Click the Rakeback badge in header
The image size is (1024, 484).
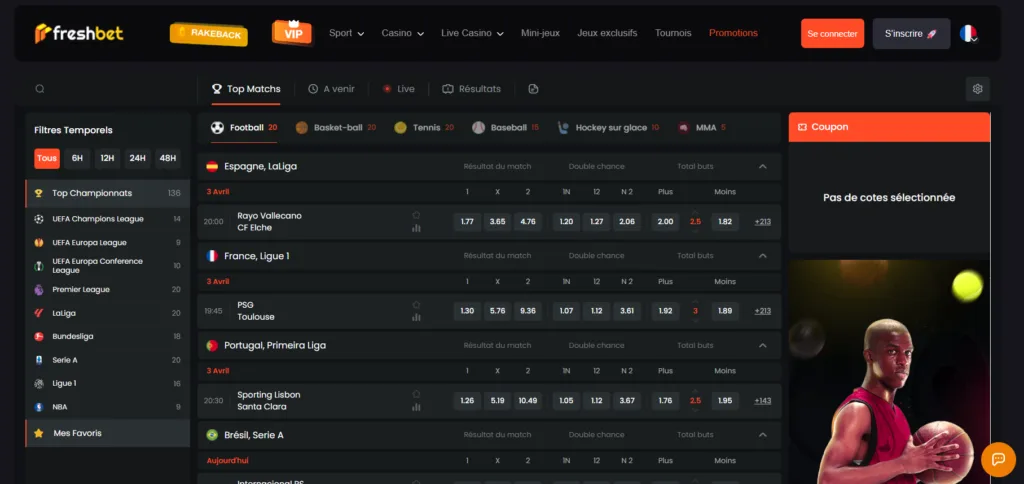pos(208,34)
